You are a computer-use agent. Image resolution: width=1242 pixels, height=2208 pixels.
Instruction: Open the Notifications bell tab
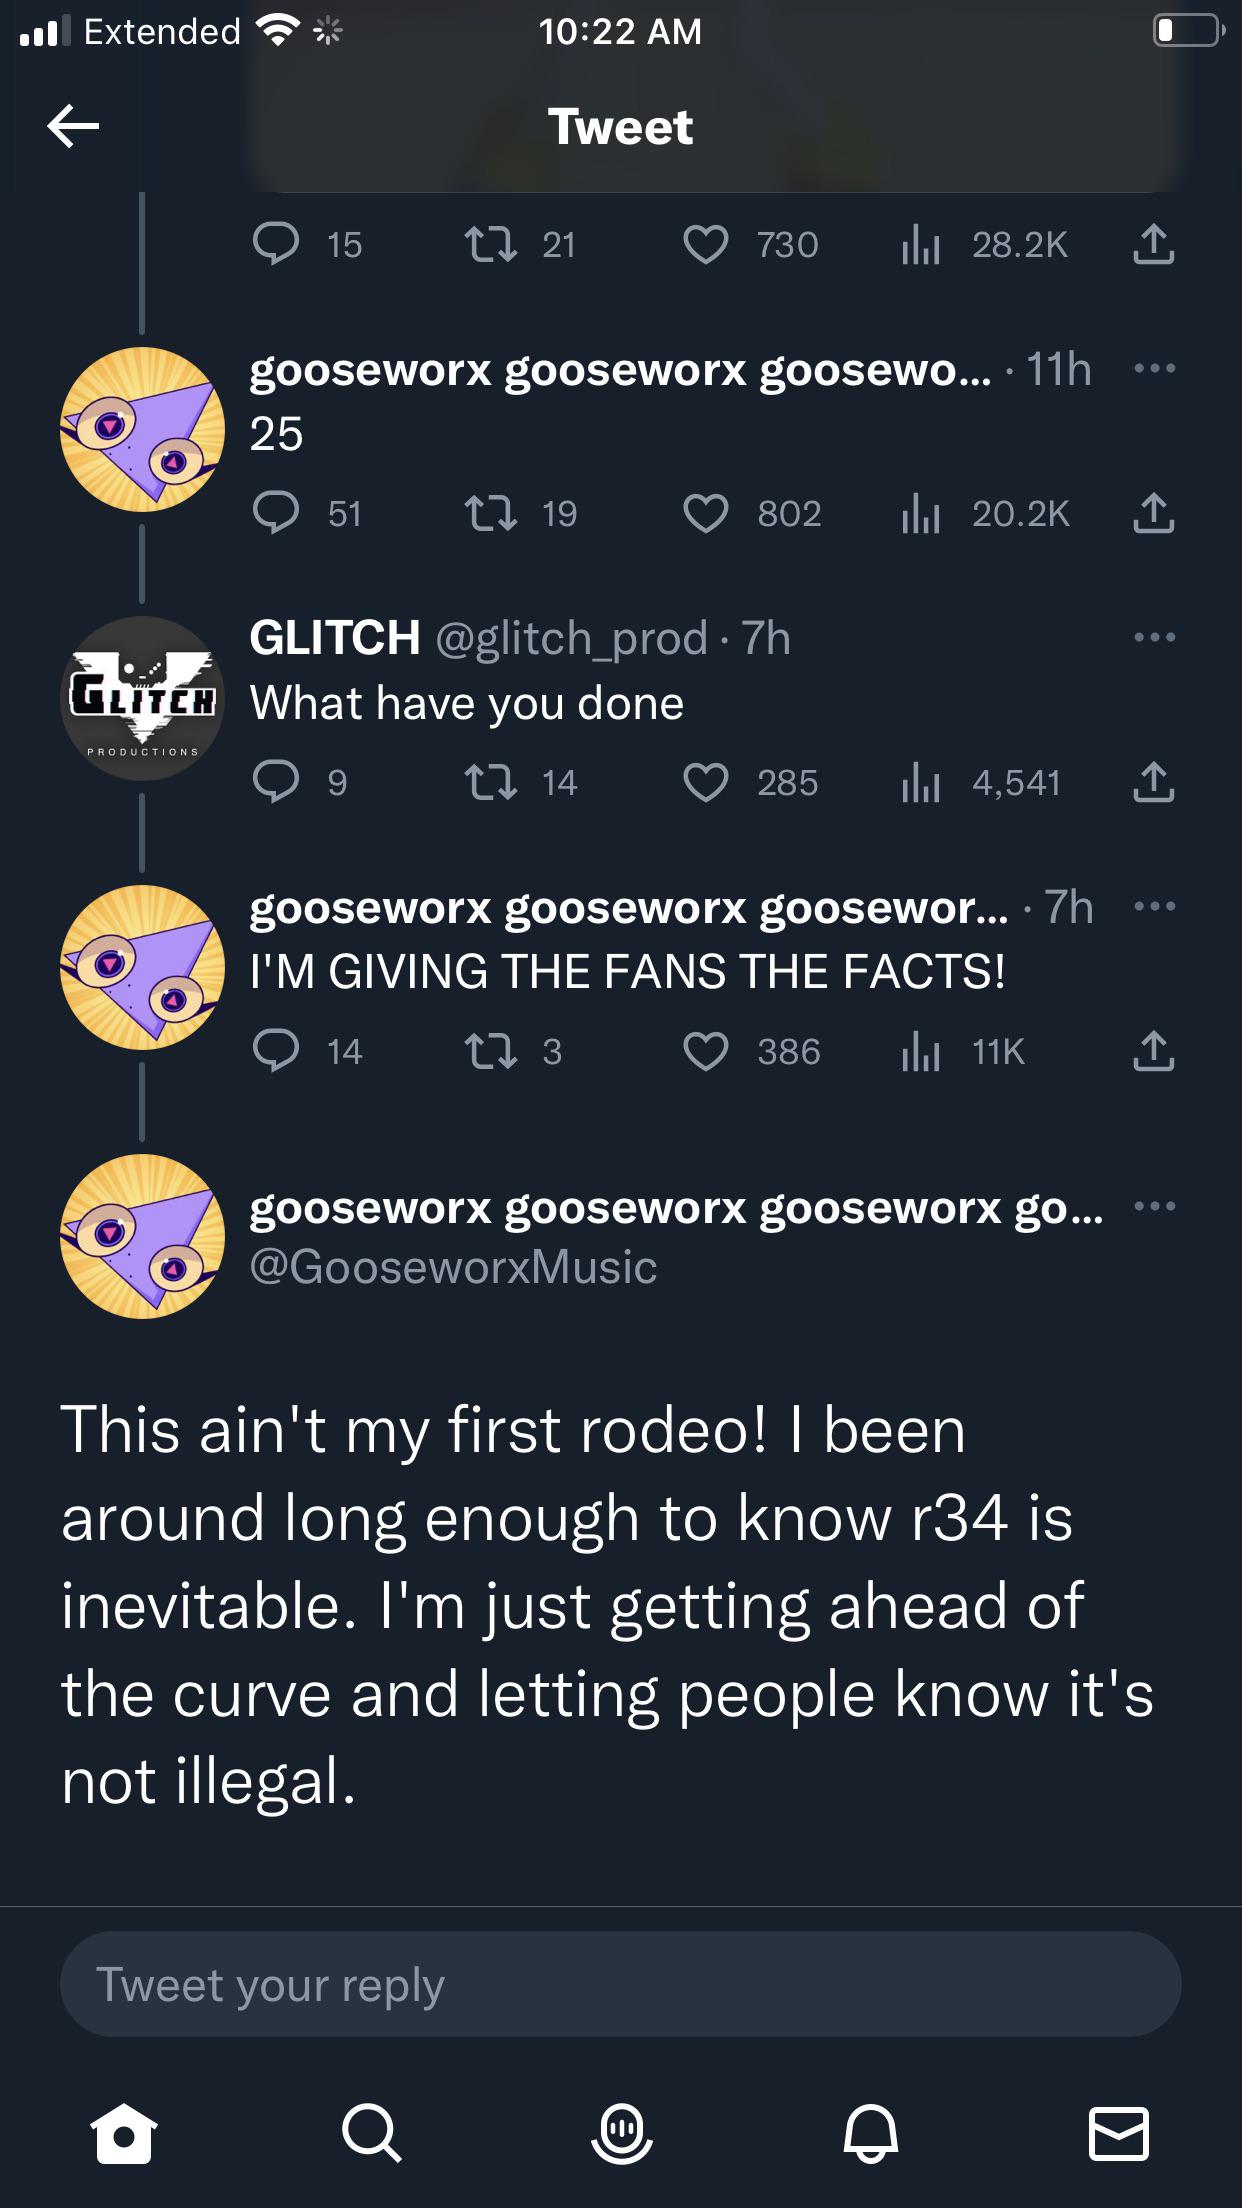pos(870,2133)
